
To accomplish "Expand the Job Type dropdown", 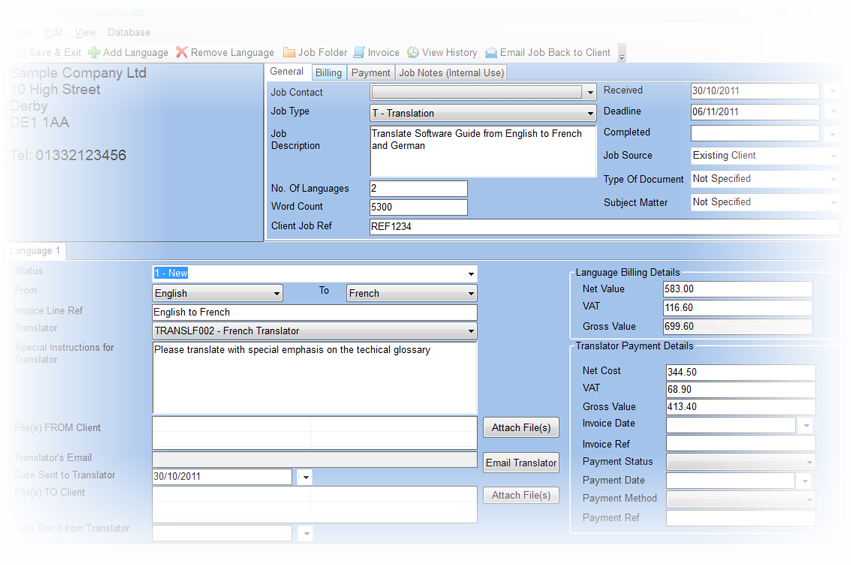I will coord(590,114).
